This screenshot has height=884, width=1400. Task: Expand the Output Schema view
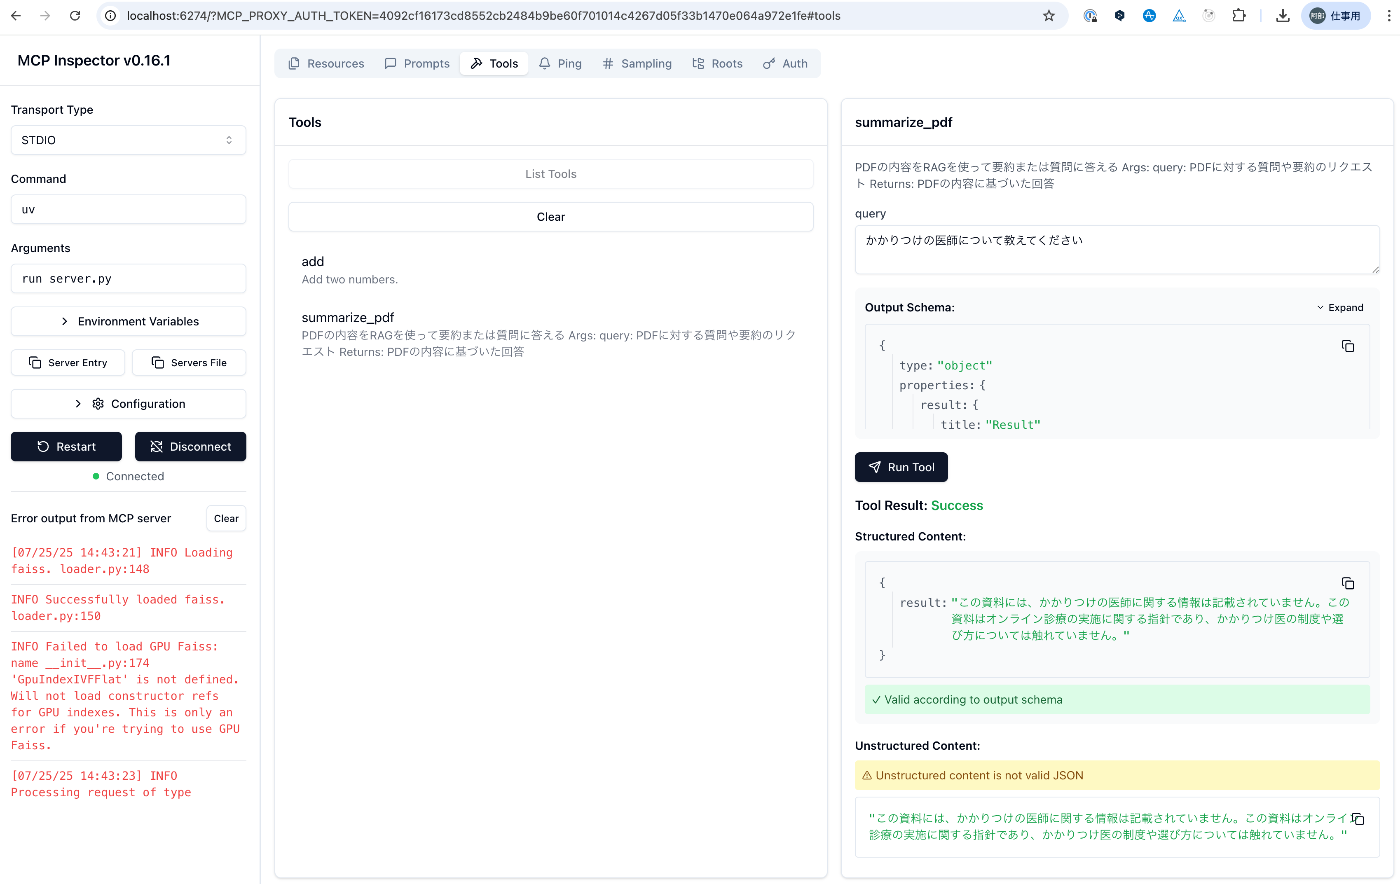click(1340, 308)
